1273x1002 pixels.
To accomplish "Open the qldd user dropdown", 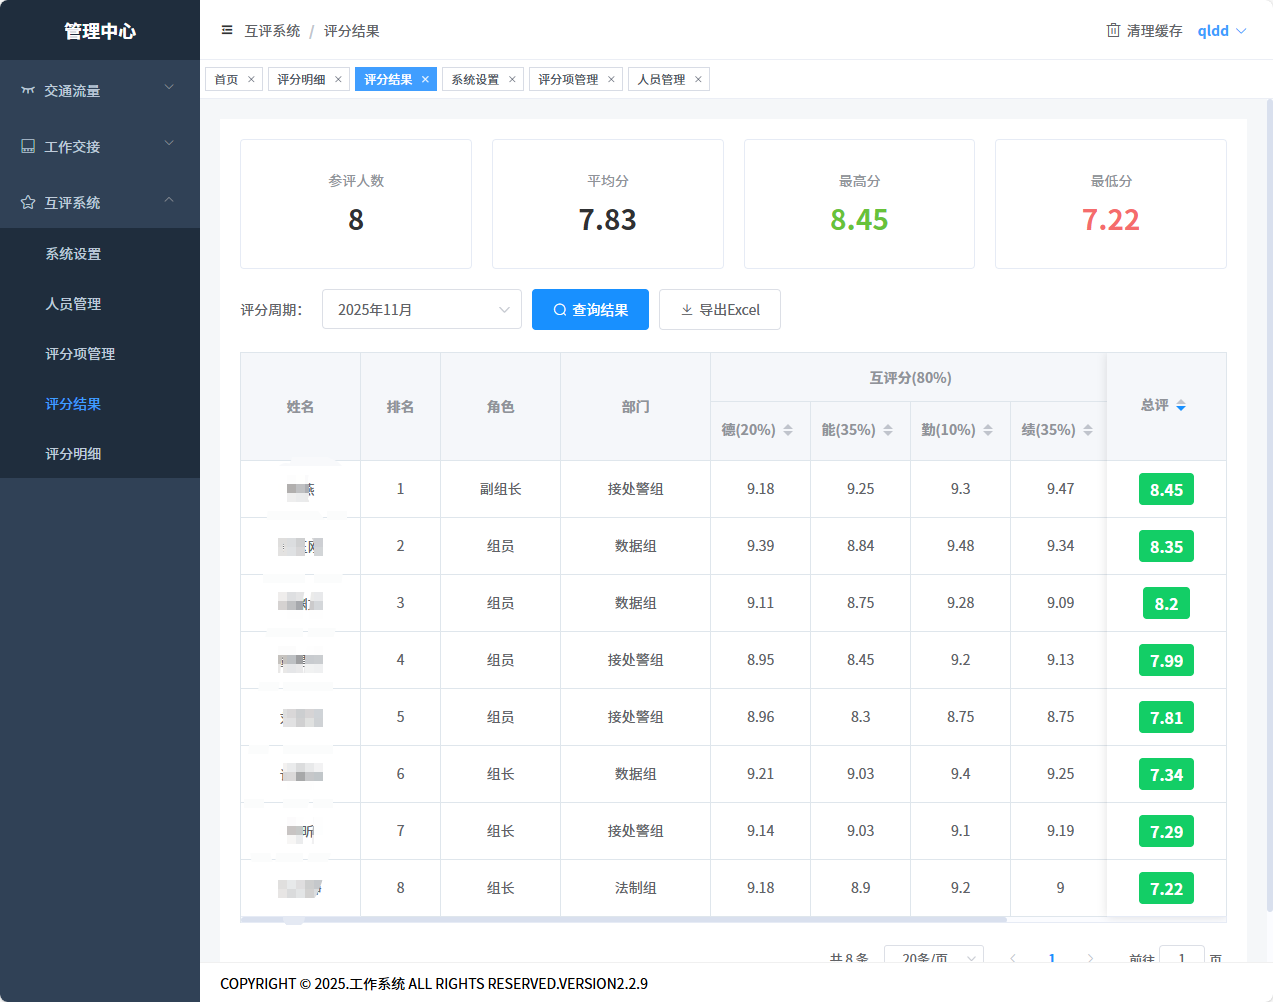I will point(1222,31).
